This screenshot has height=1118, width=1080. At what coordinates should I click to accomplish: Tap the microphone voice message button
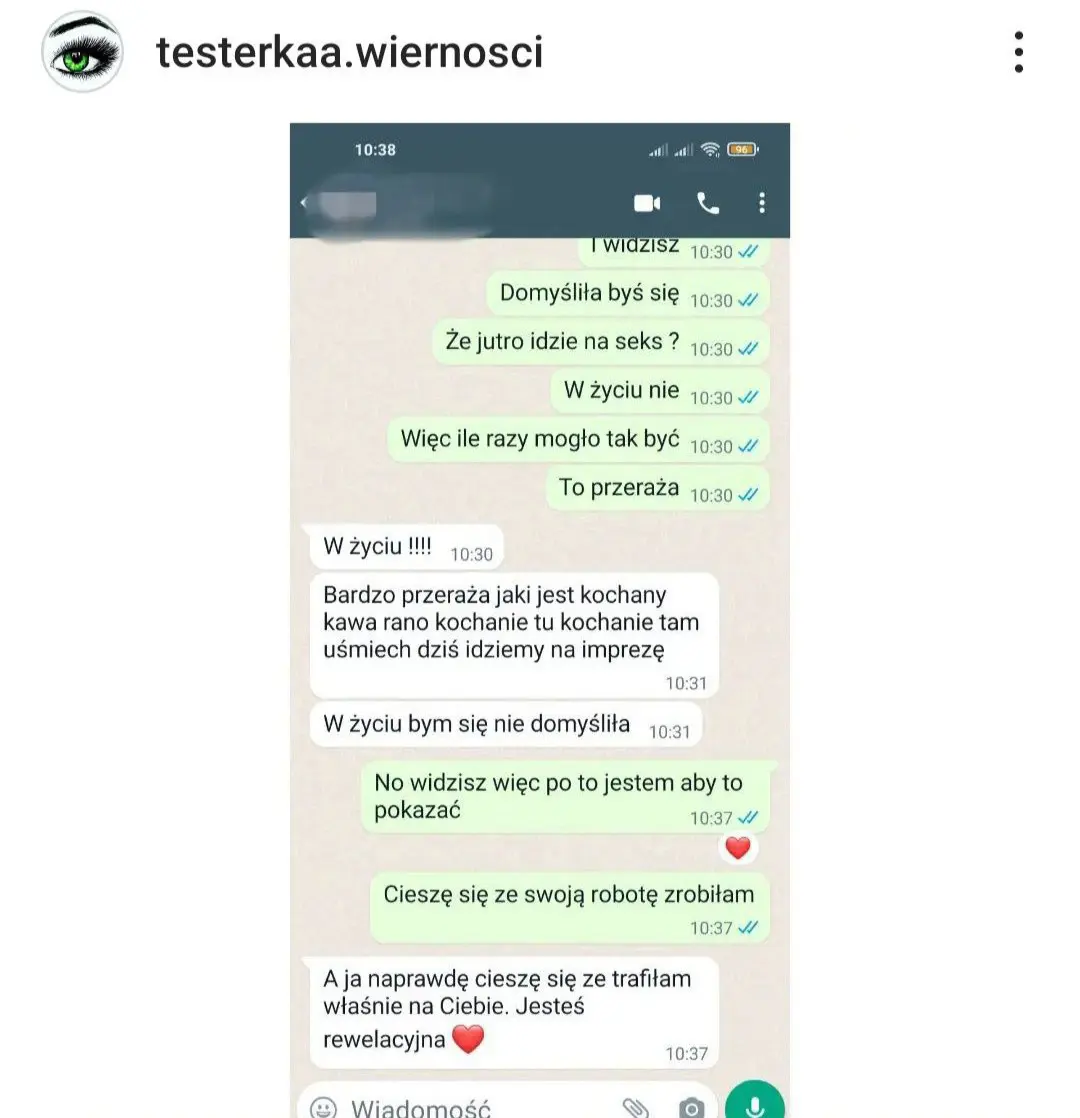755,1101
